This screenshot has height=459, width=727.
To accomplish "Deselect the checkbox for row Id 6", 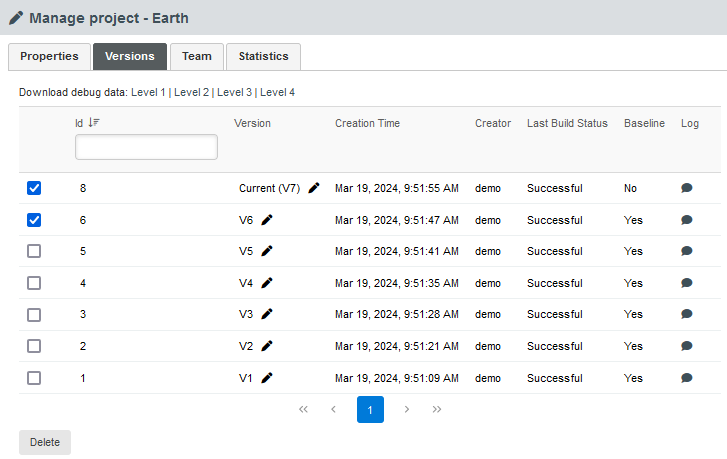I will 34,220.
